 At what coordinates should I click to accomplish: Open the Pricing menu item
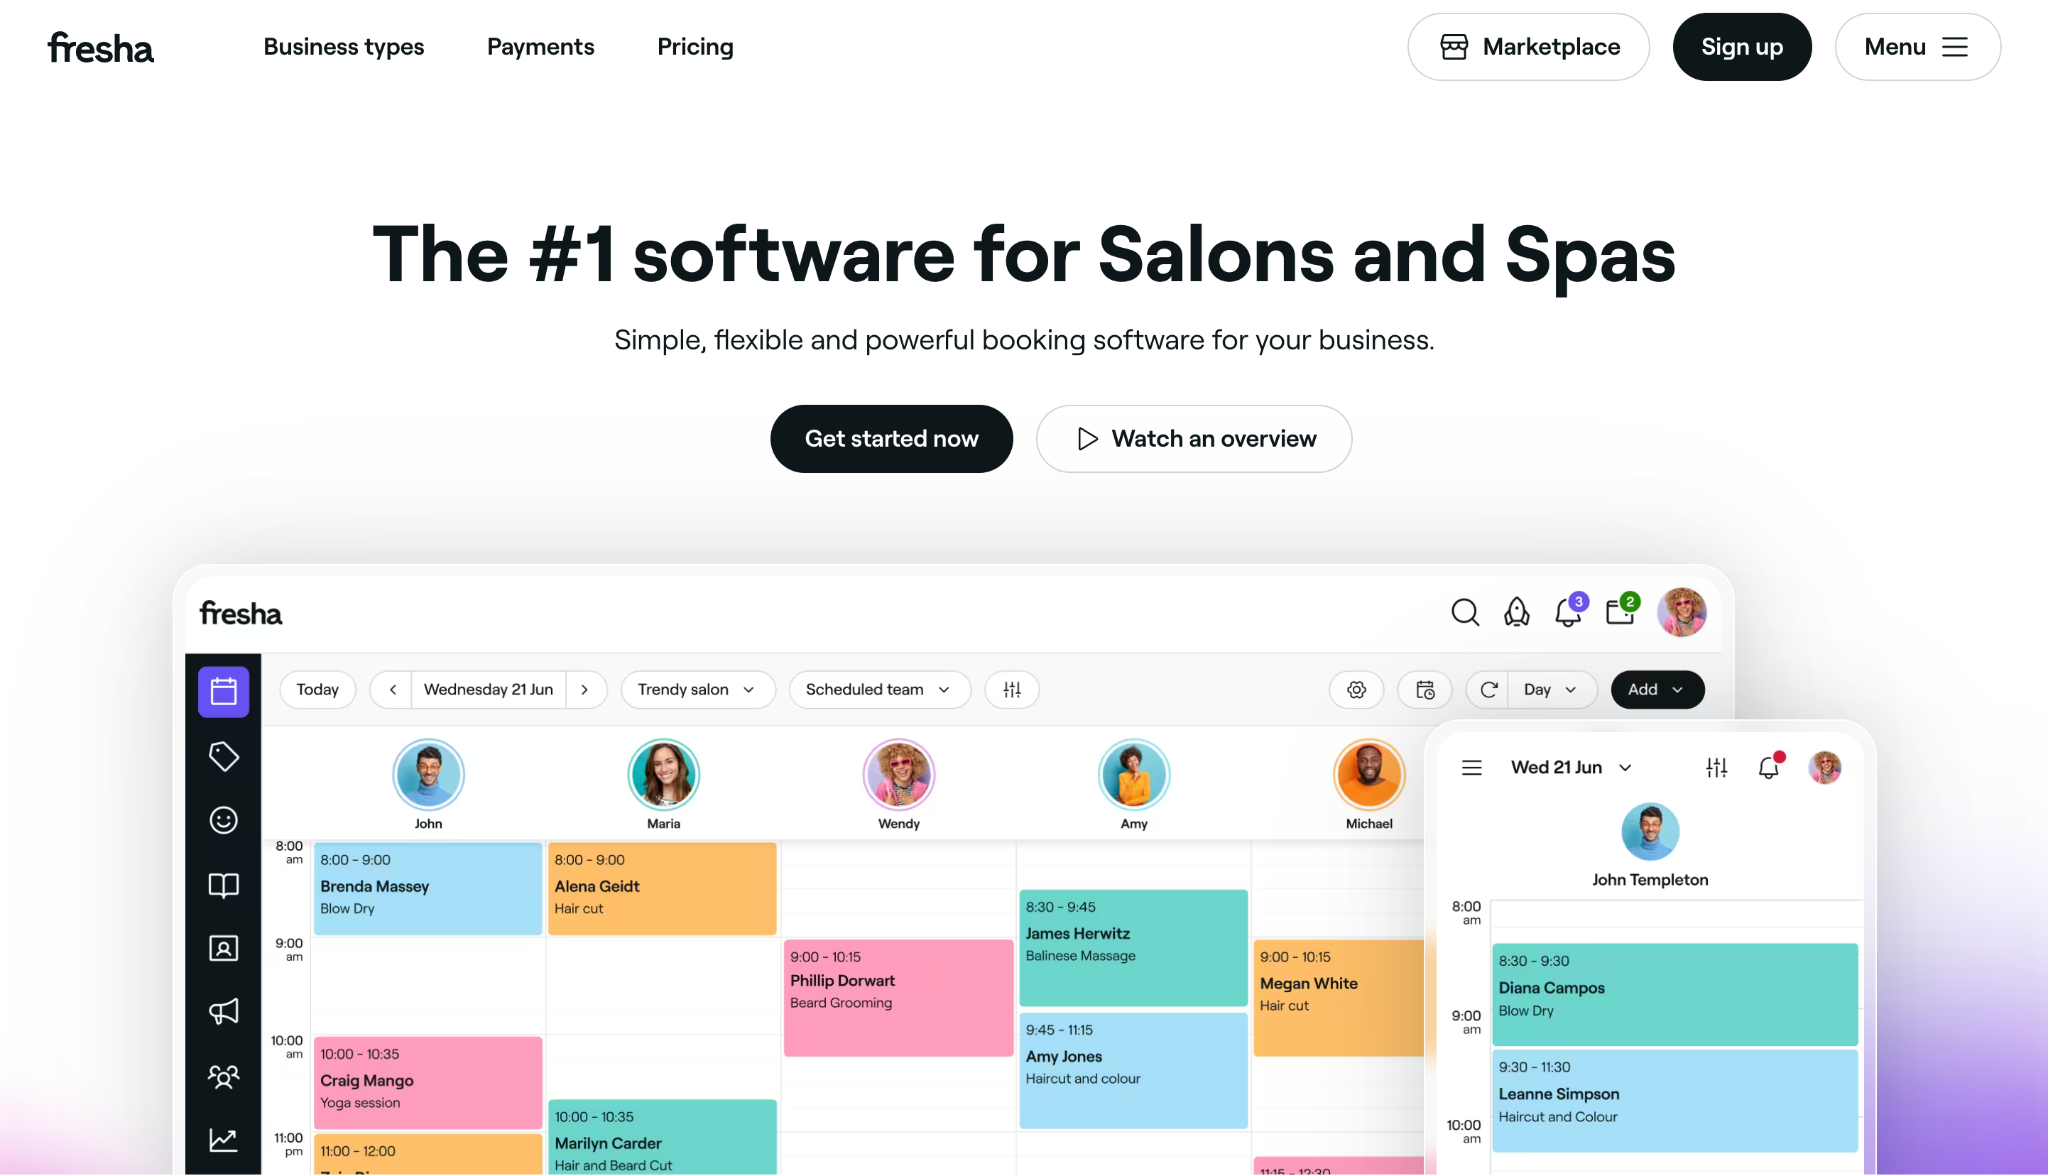point(695,46)
